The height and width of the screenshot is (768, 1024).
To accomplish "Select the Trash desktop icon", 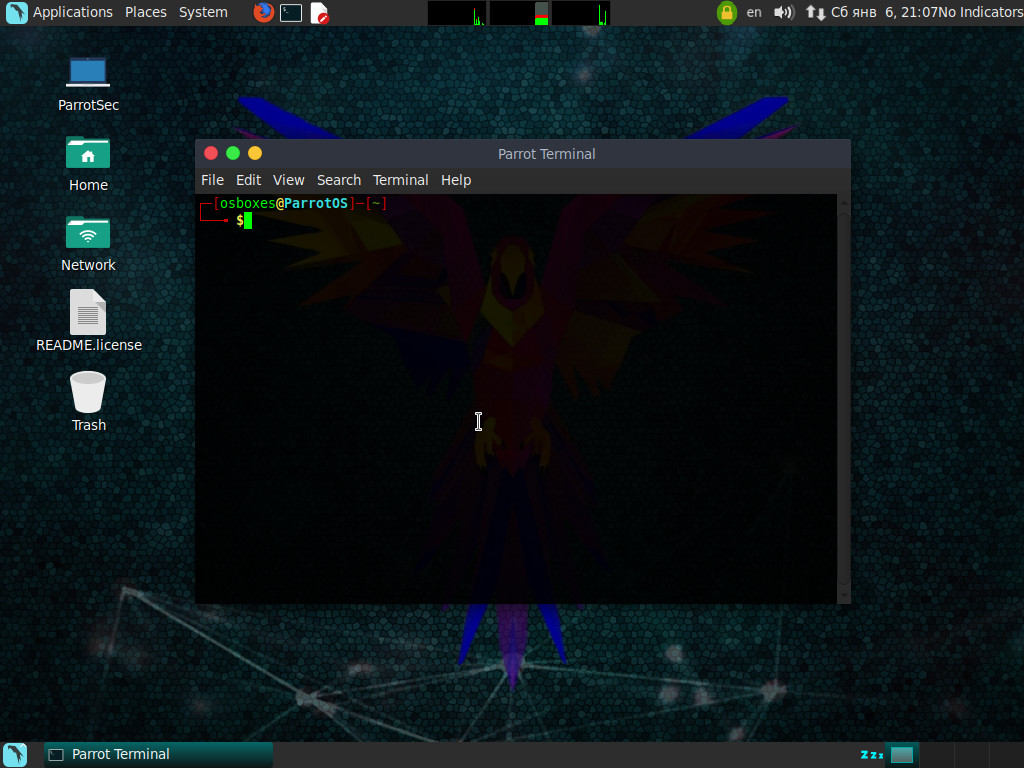I will pyautogui.click(x=88, y=402).
